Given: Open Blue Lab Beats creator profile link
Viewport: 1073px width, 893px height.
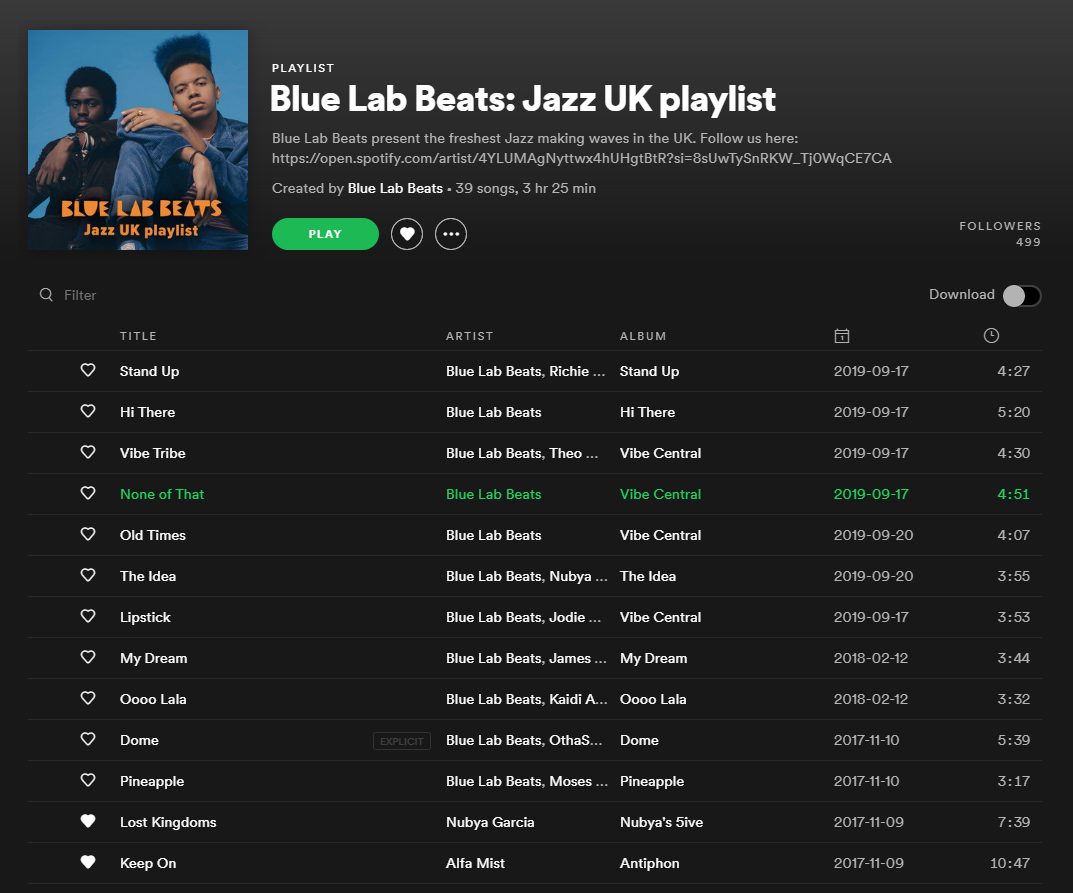Looking at the screenshot, I should click(x=395, y=188).
